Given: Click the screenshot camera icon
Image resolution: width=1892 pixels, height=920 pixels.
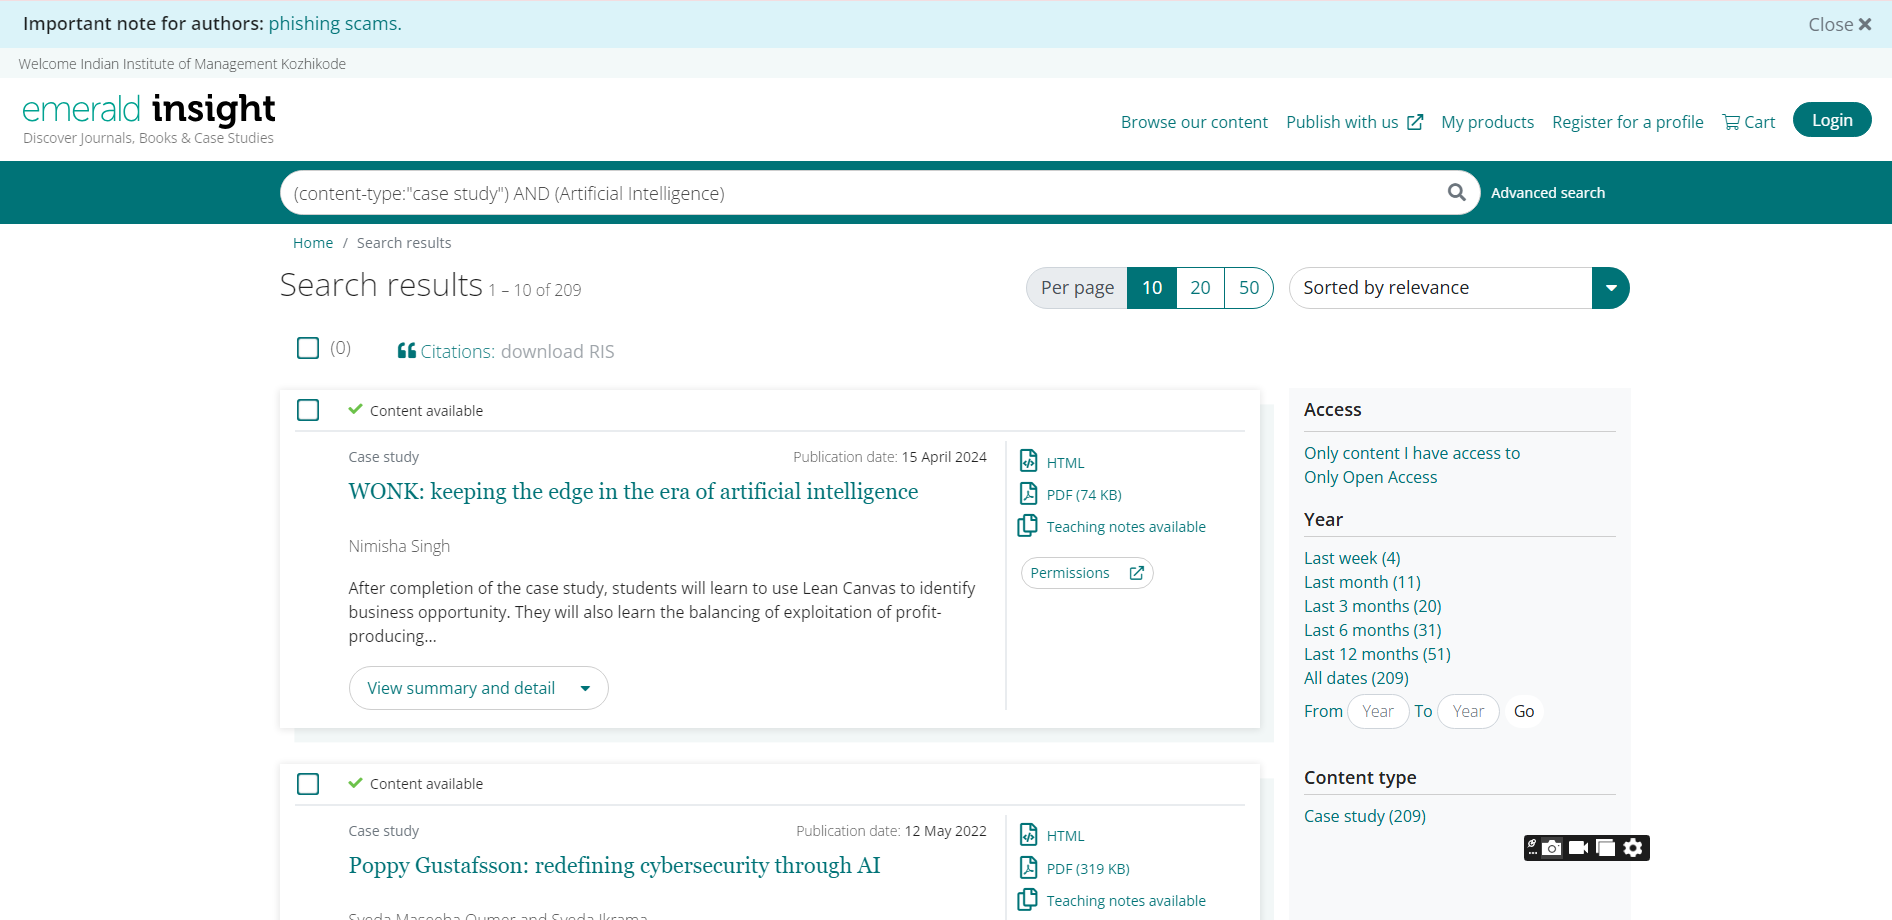Looking at the screenshot, I should point(1551,848).
